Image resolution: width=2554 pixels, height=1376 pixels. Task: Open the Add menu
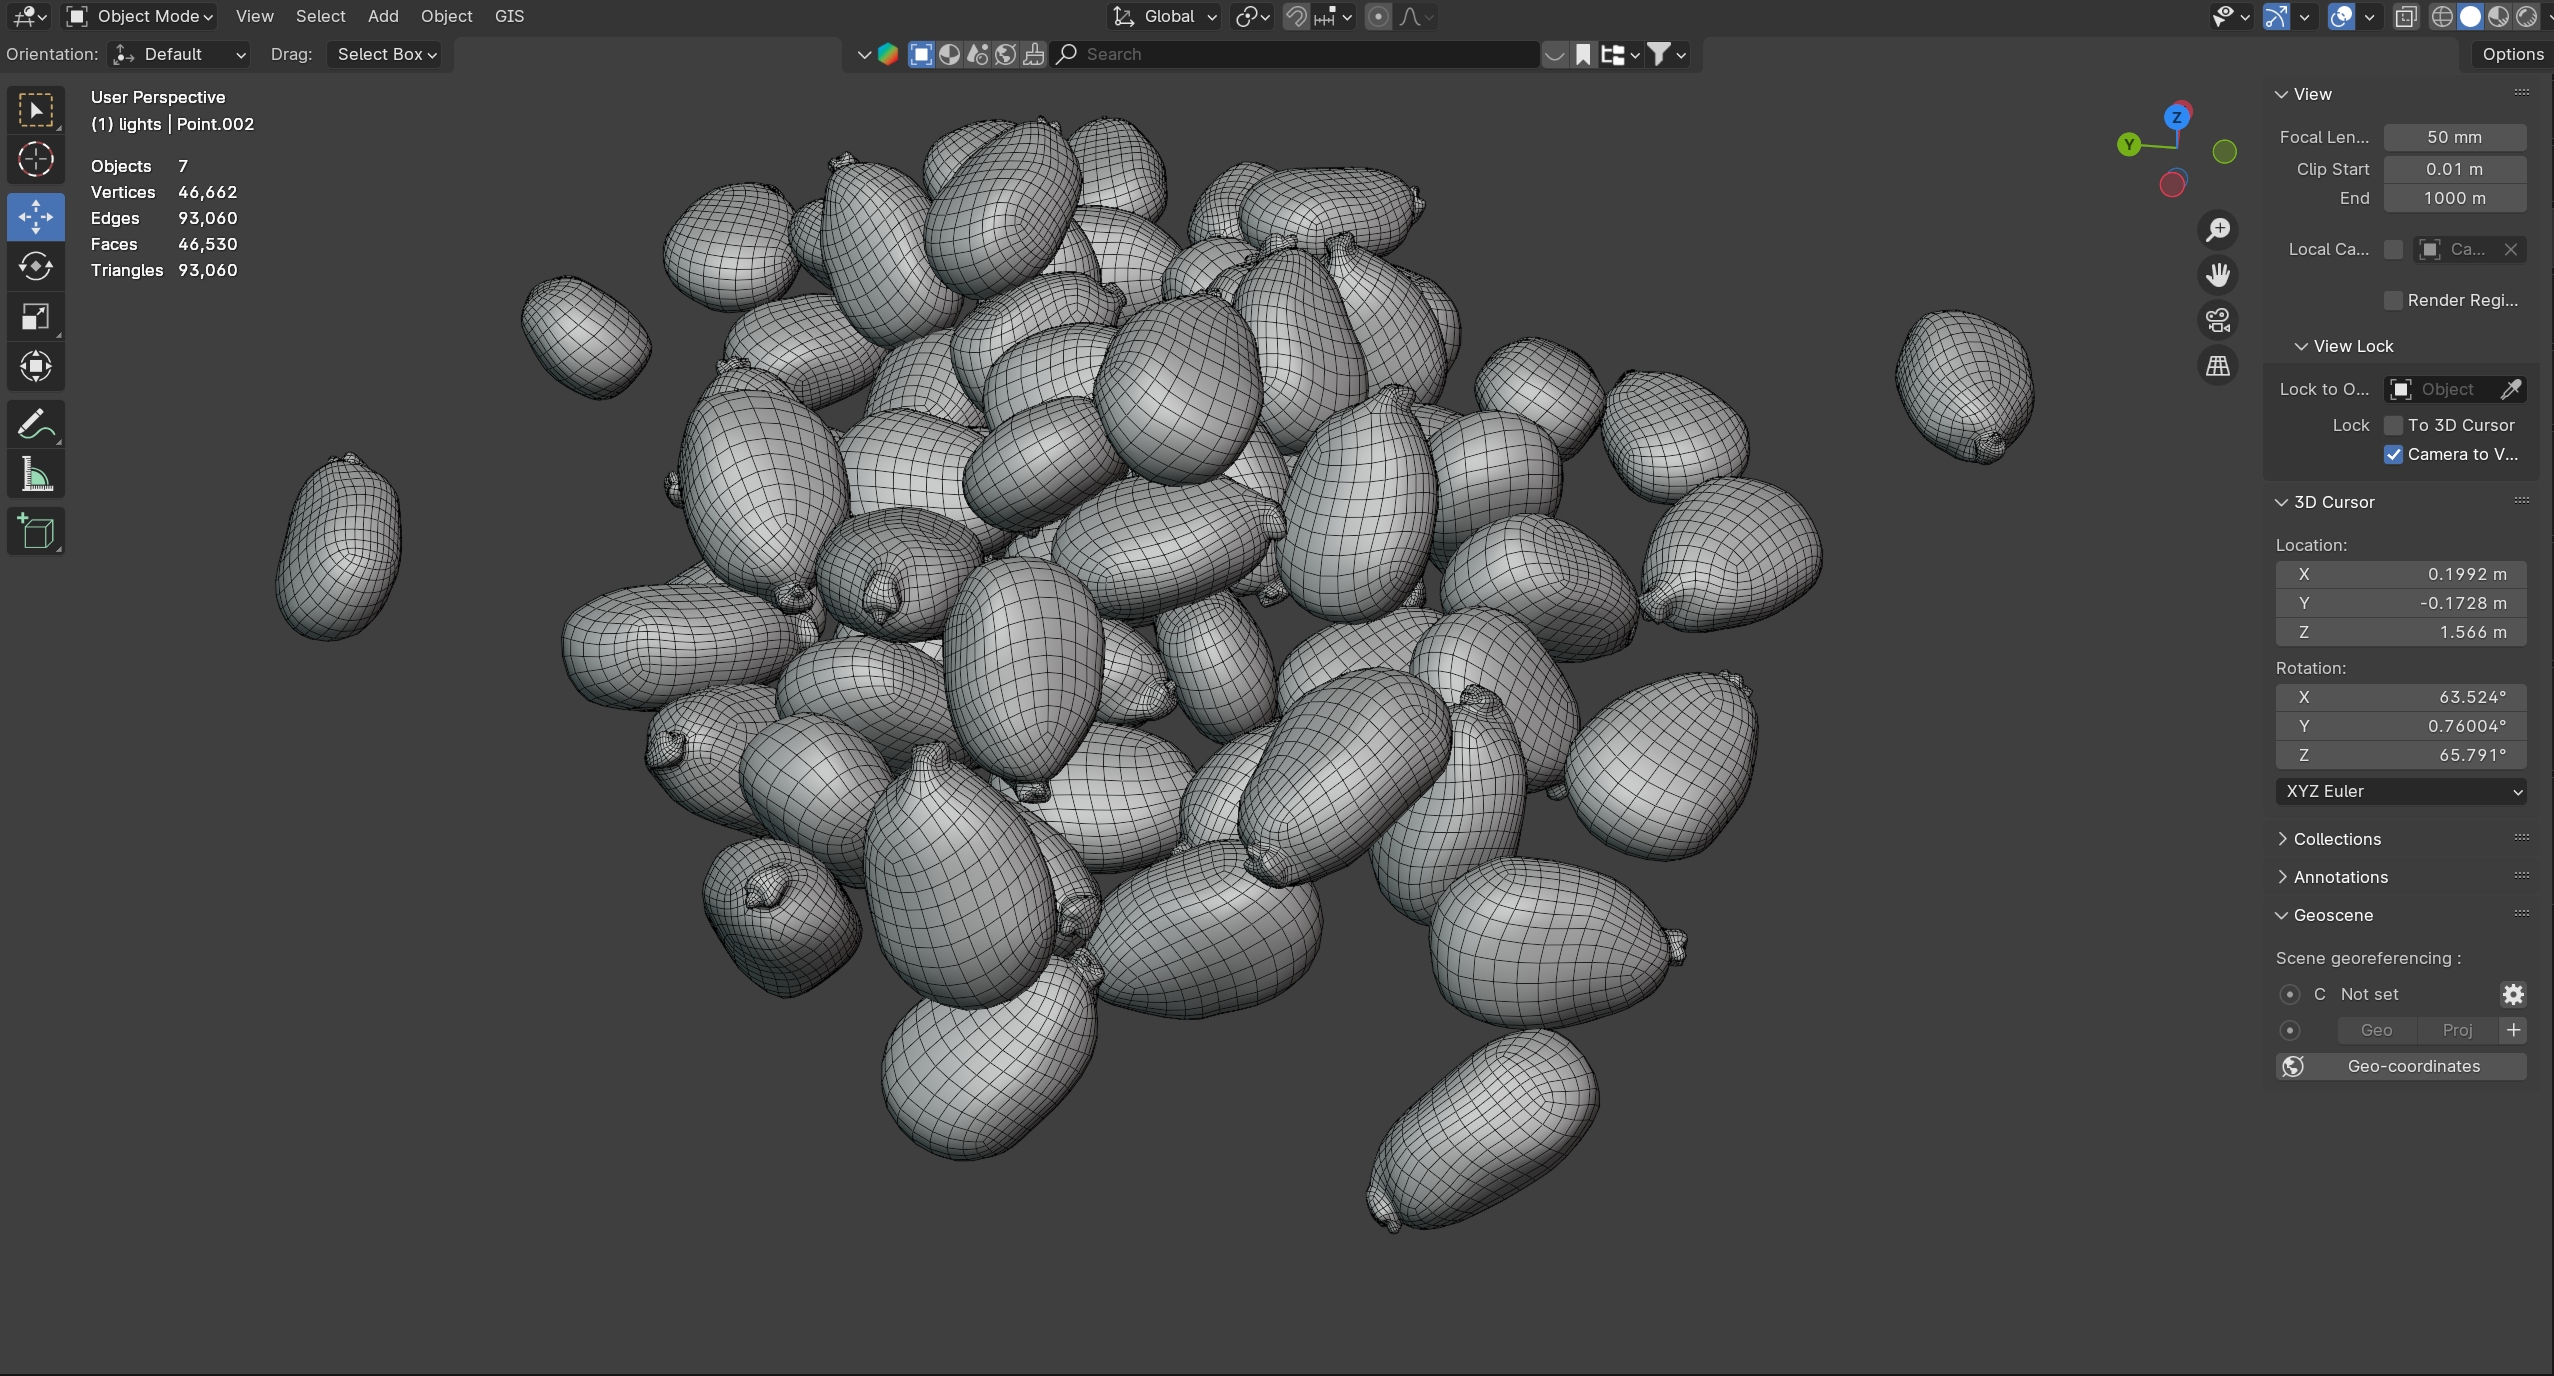click(x=383, y=16)
